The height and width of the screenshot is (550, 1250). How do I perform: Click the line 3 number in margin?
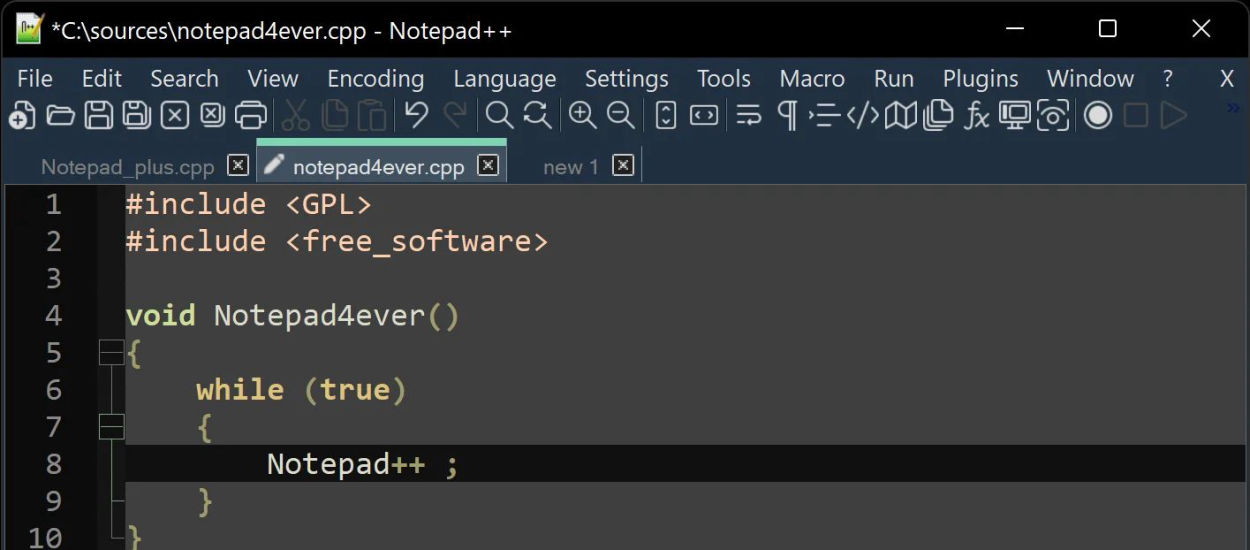(53, 279)
